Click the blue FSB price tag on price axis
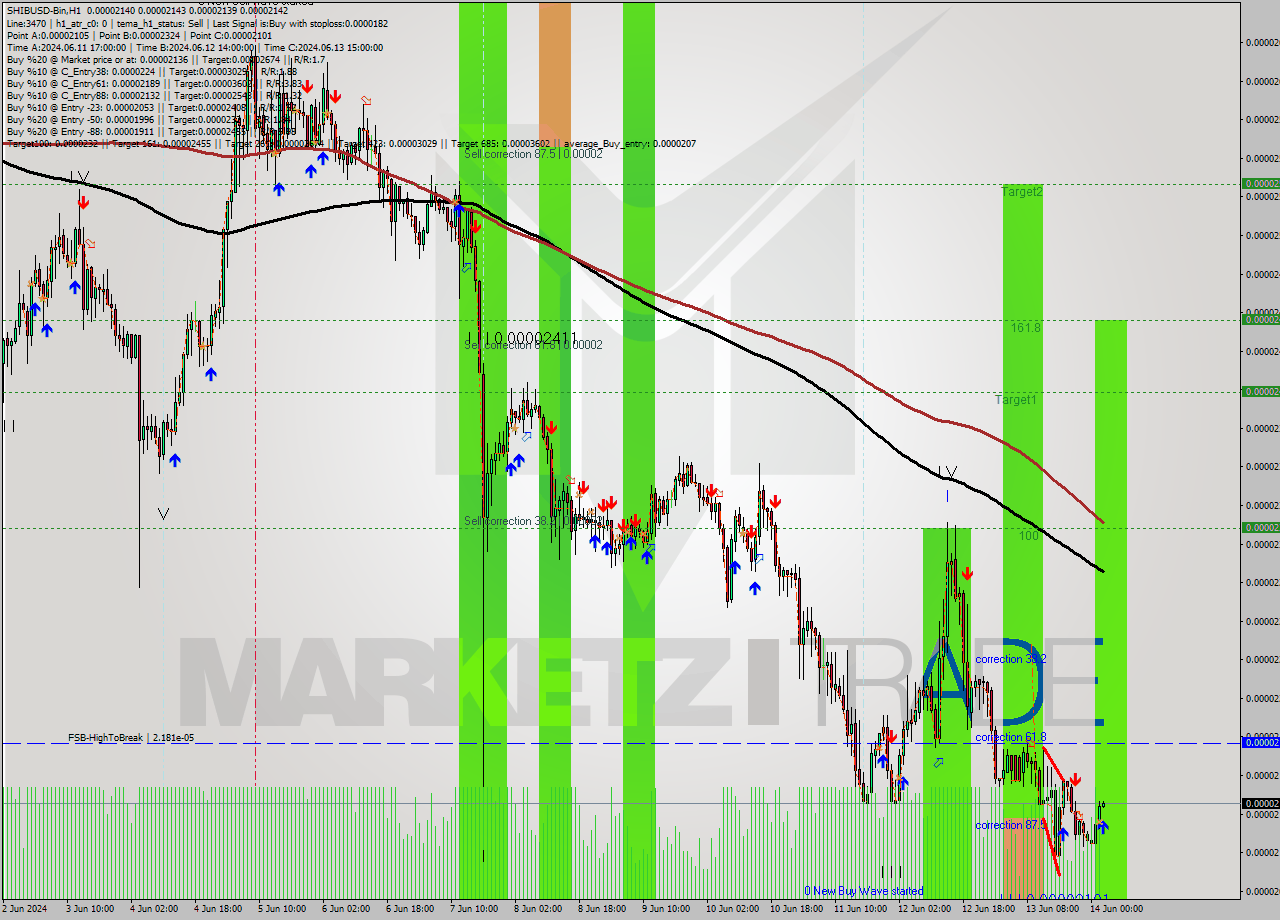The image size is (1280, 920). [1260, 742]
